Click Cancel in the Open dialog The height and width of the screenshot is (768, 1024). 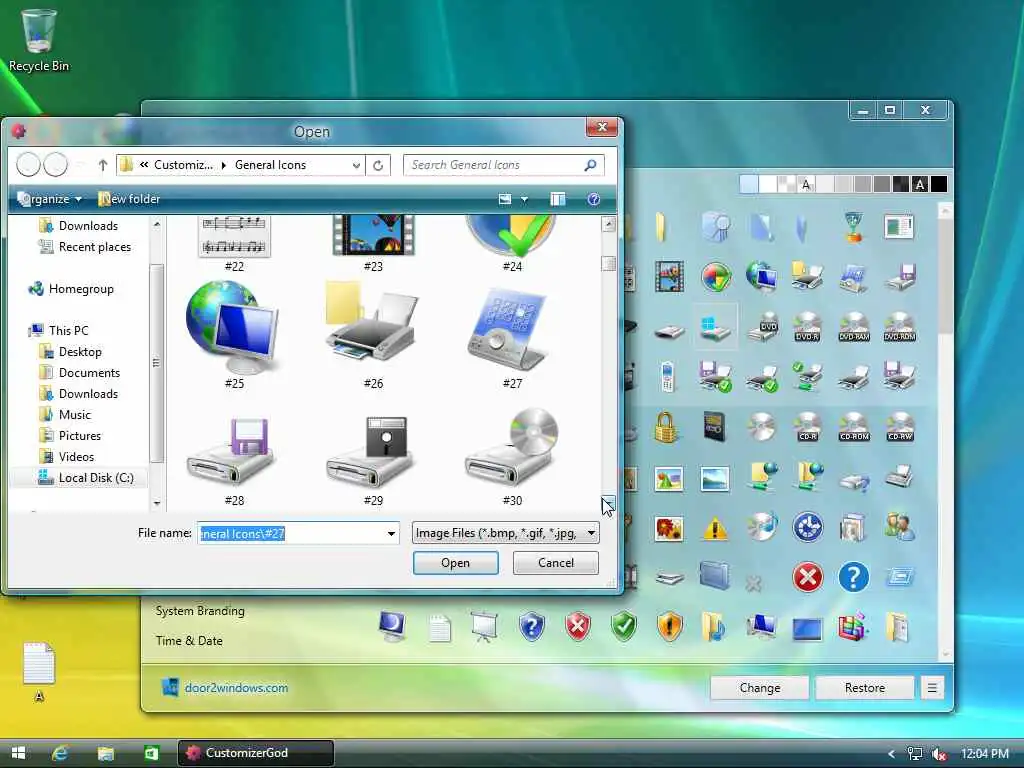[x=556, y=563]
